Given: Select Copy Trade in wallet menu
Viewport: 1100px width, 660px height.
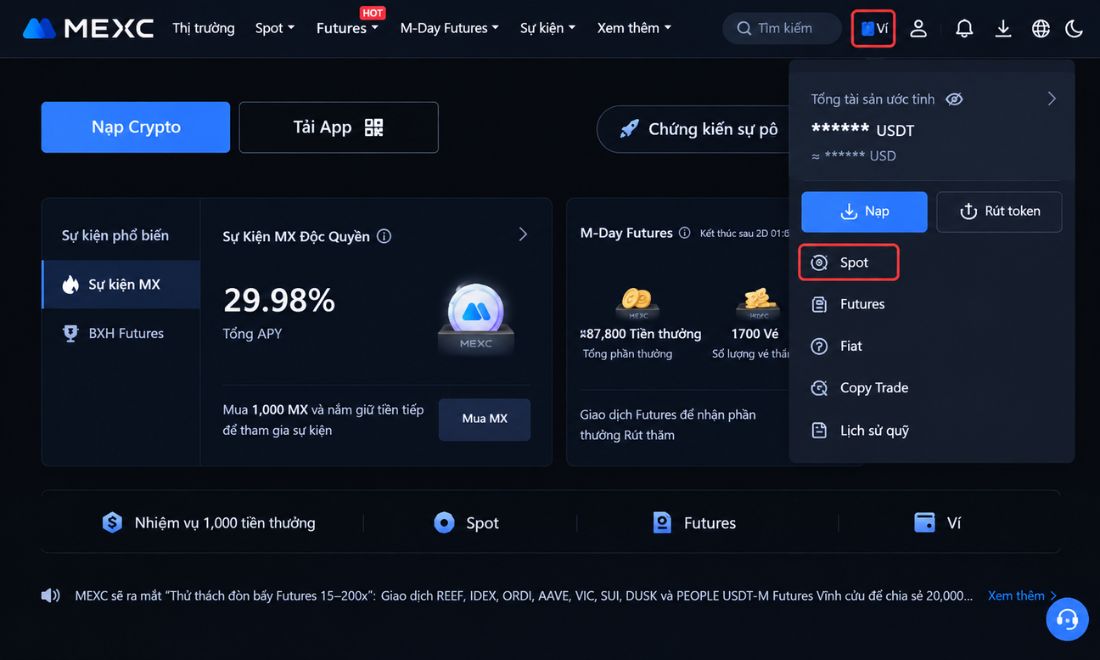Looking at the screenshot, I should coord(859,388).
